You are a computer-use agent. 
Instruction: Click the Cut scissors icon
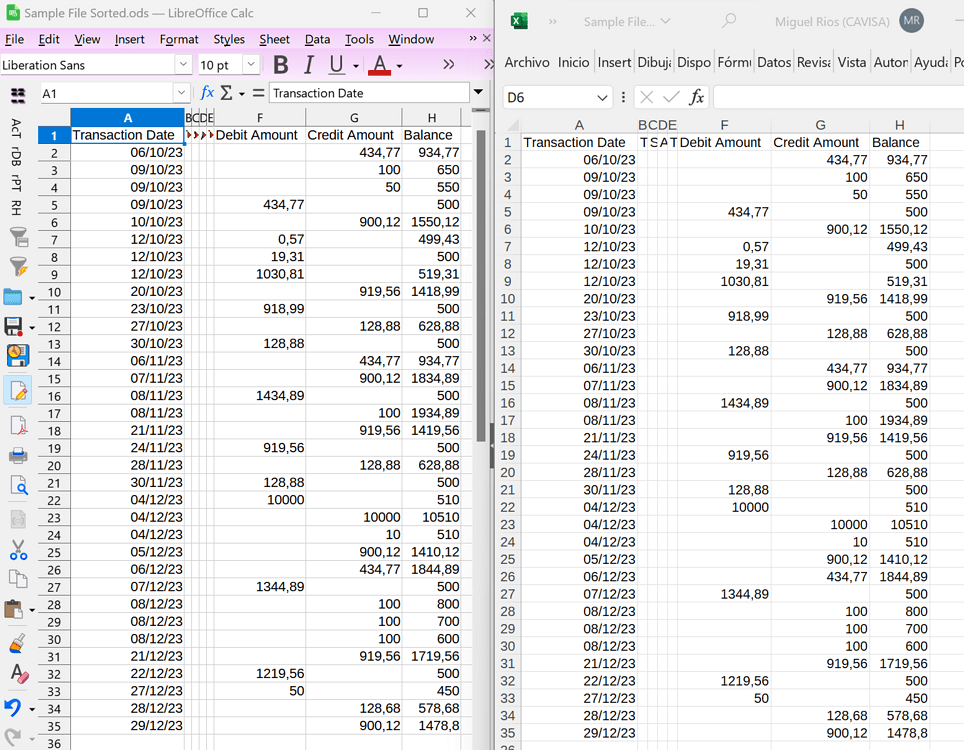(18, 550)
